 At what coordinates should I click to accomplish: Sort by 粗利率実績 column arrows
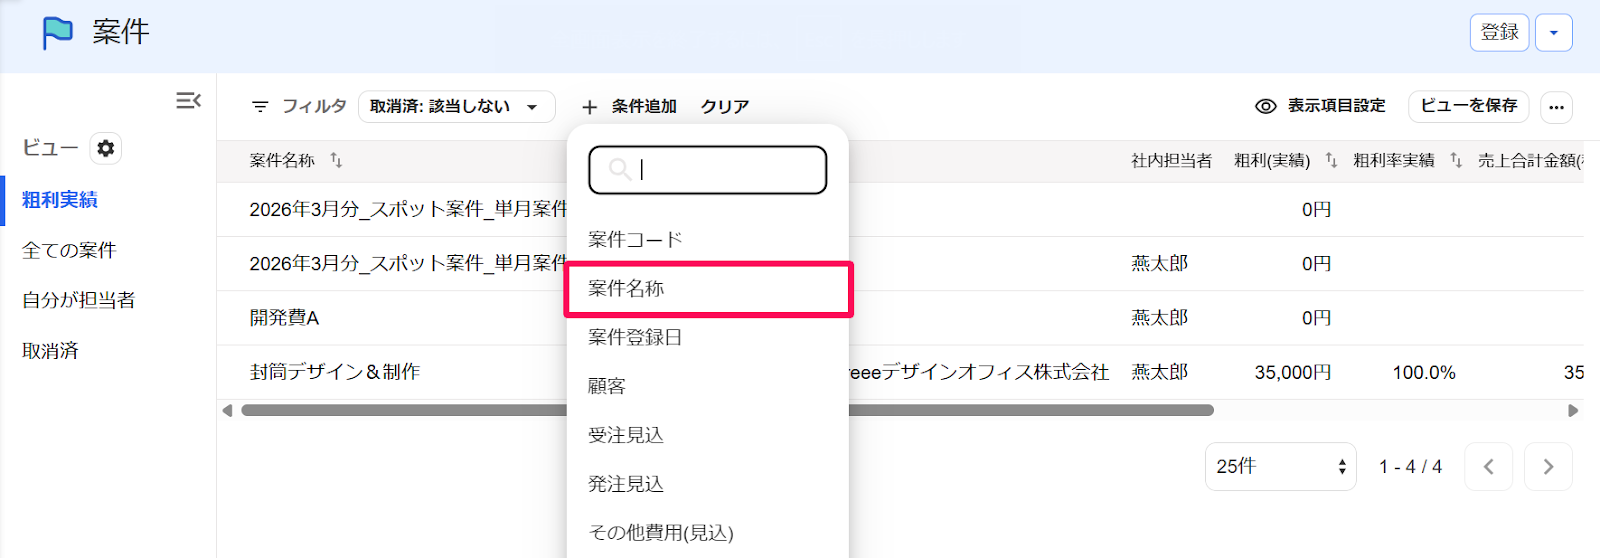point(1456,160)
